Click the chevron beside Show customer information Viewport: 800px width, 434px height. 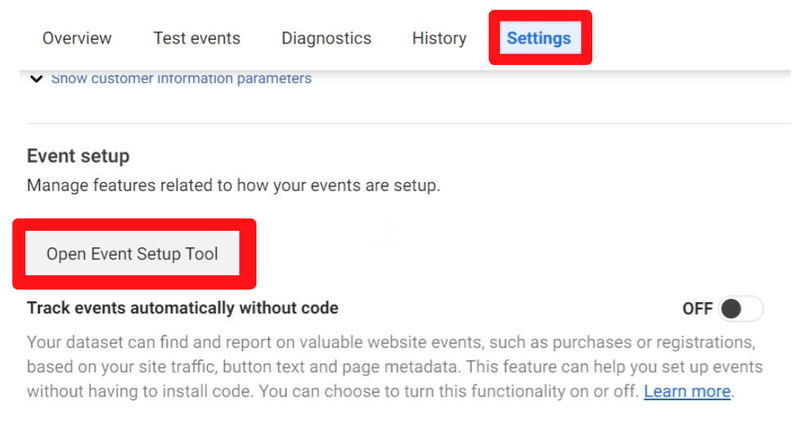point(37,78)
